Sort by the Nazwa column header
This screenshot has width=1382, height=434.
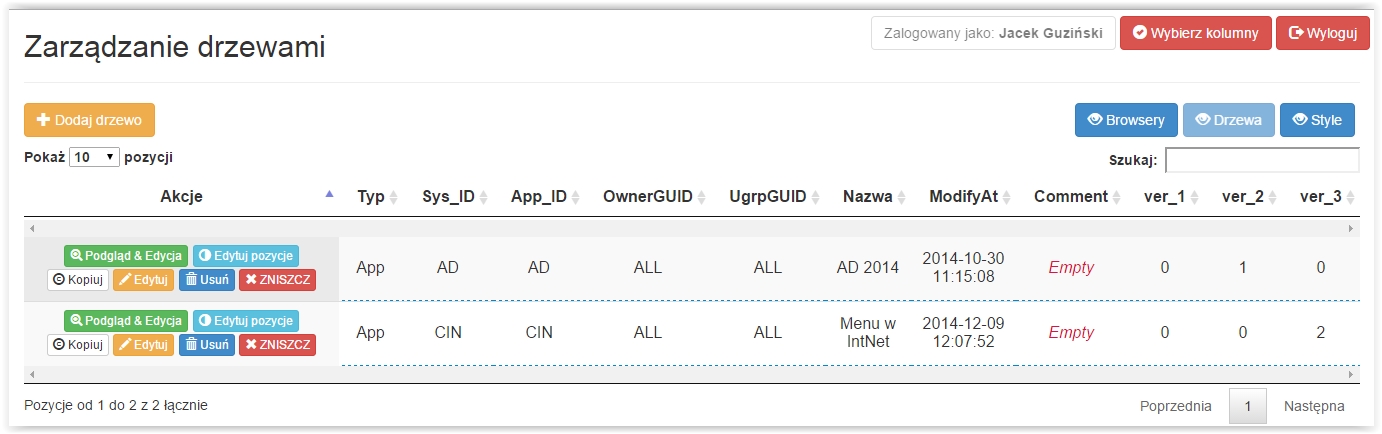pyautogui.click(x=874, y=197)
